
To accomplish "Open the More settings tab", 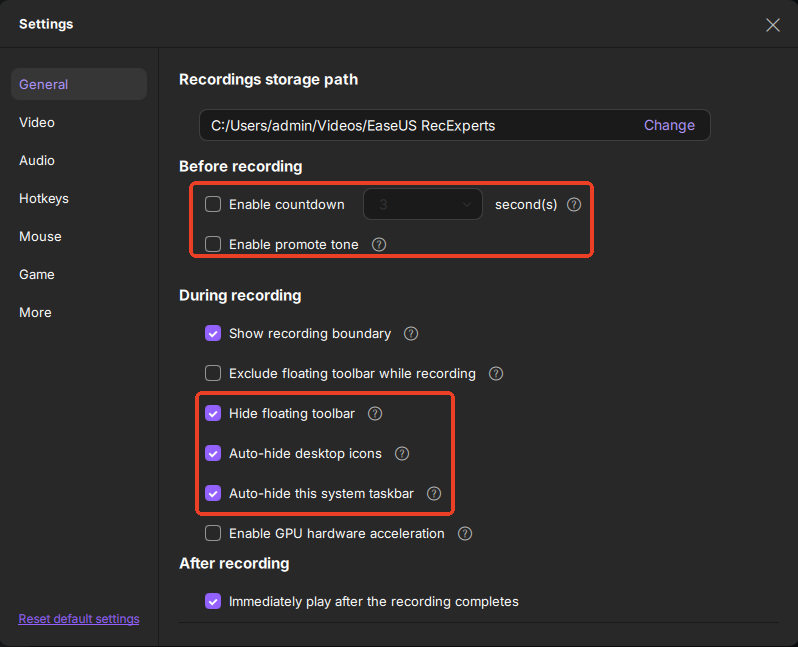I will 35,313.
